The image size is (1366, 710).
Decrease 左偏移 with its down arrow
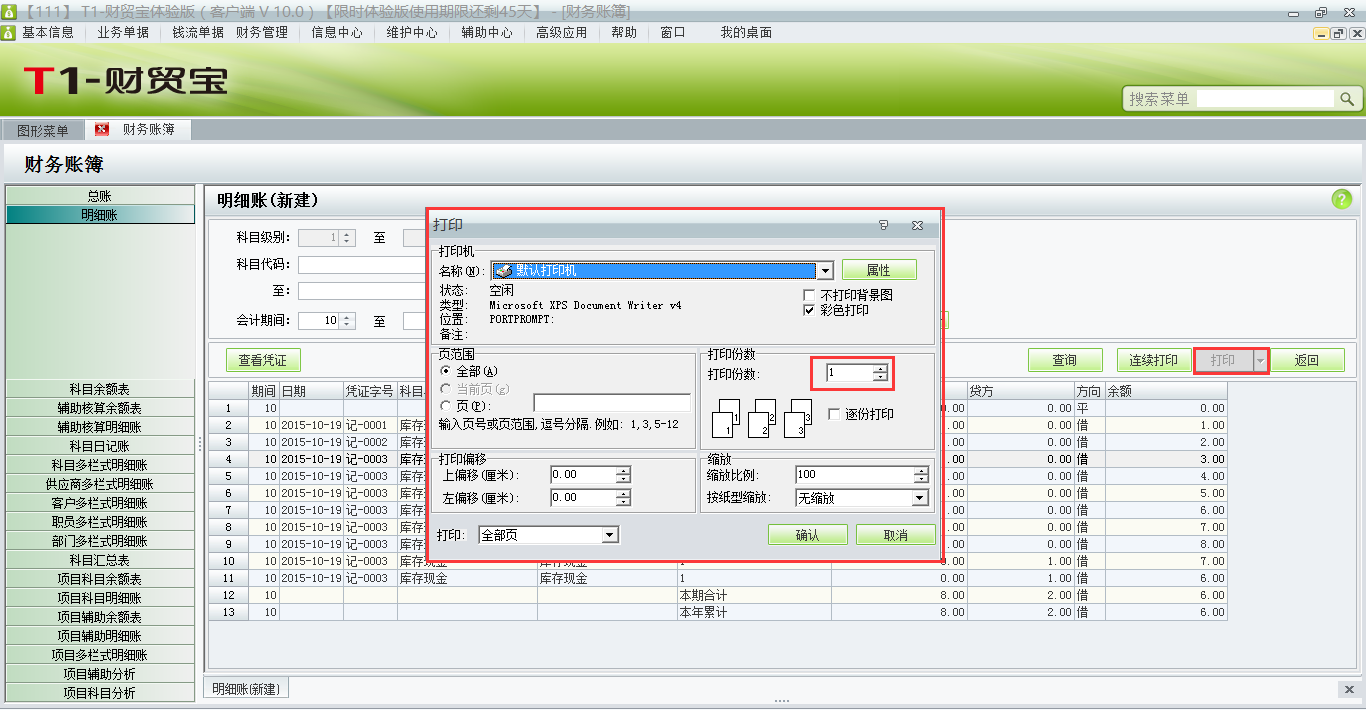(623, 502)
